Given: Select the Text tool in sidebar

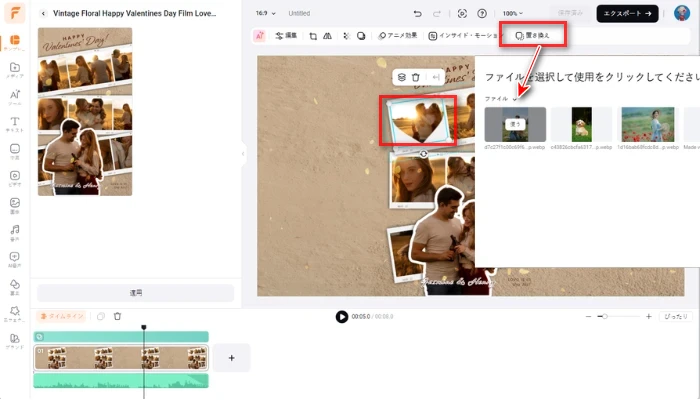Looking at the screenshot, I should [15, 124].
